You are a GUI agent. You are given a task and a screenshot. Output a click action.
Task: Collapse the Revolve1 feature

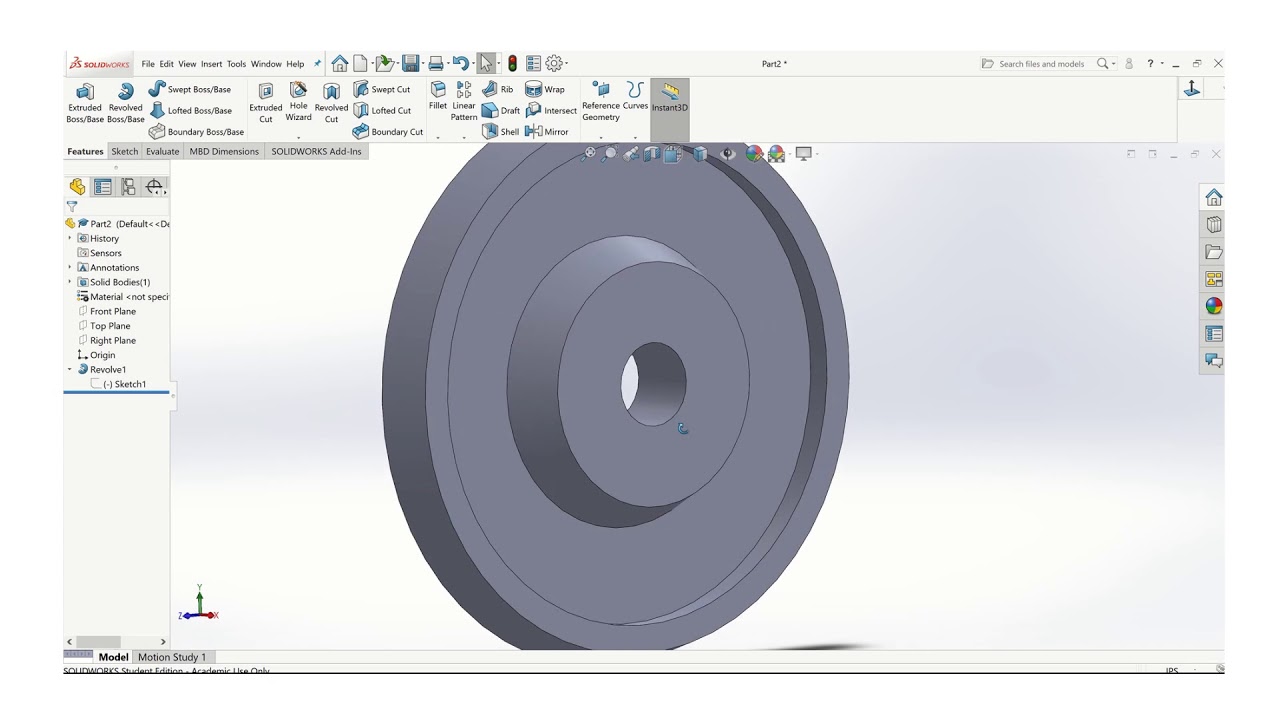[x=70, y=369]
